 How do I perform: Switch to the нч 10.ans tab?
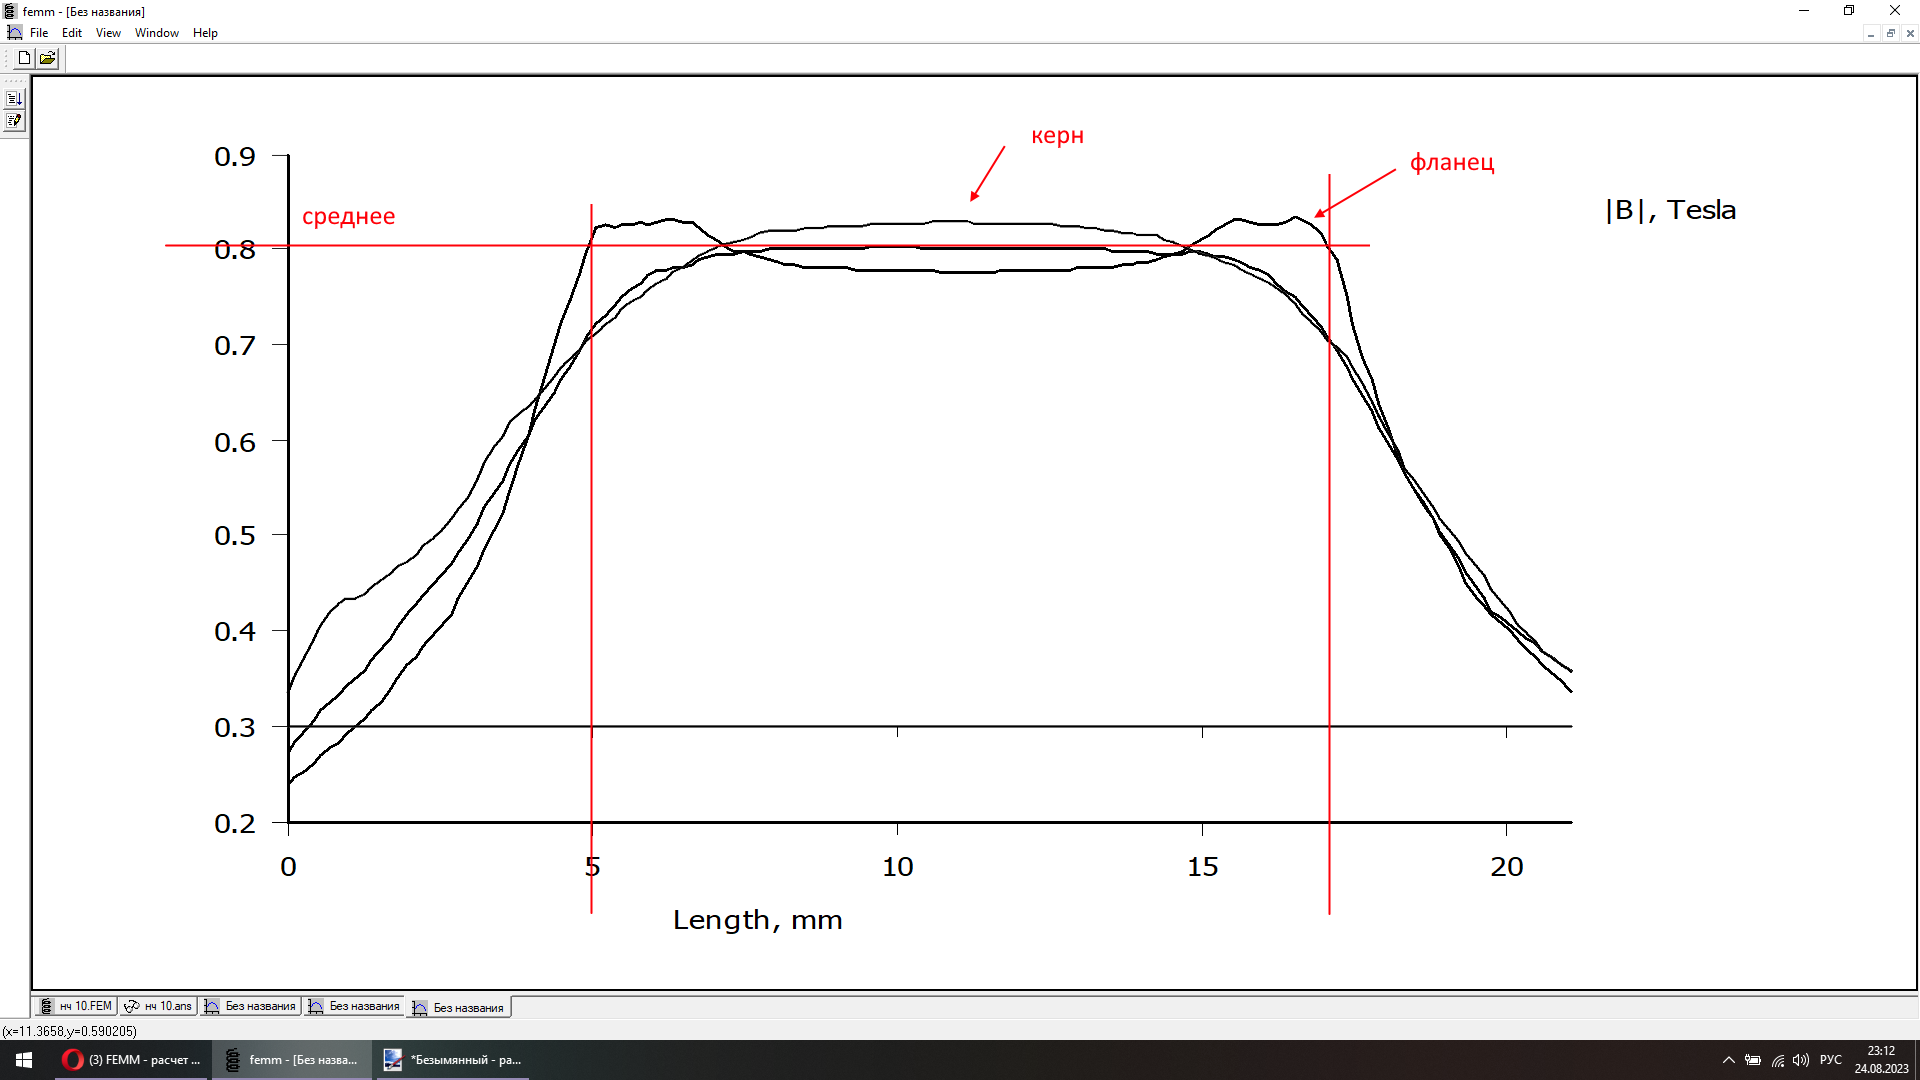pos(158,1006)
